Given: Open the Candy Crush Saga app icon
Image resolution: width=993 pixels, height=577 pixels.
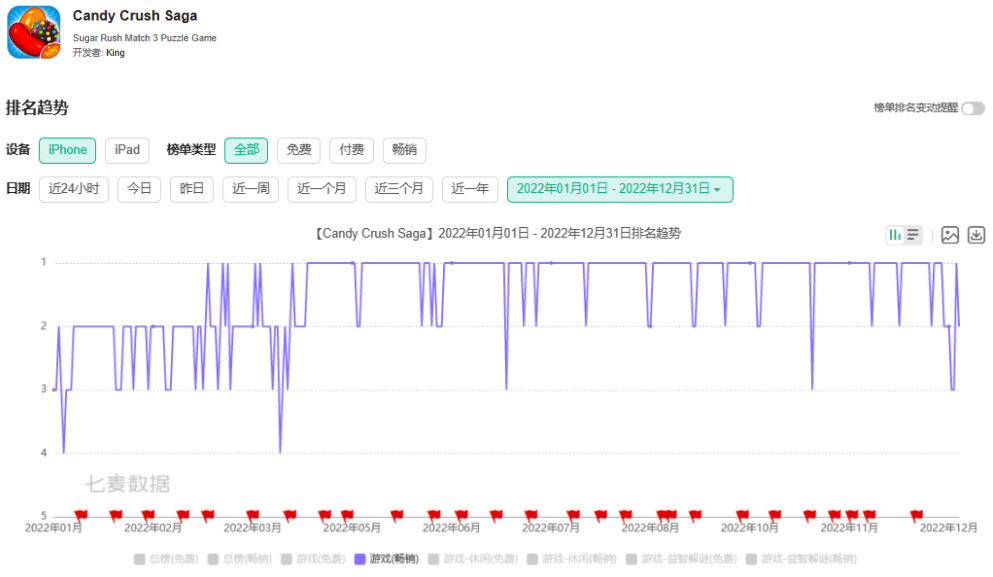Looking at the screenshot, I should point(34,33).
